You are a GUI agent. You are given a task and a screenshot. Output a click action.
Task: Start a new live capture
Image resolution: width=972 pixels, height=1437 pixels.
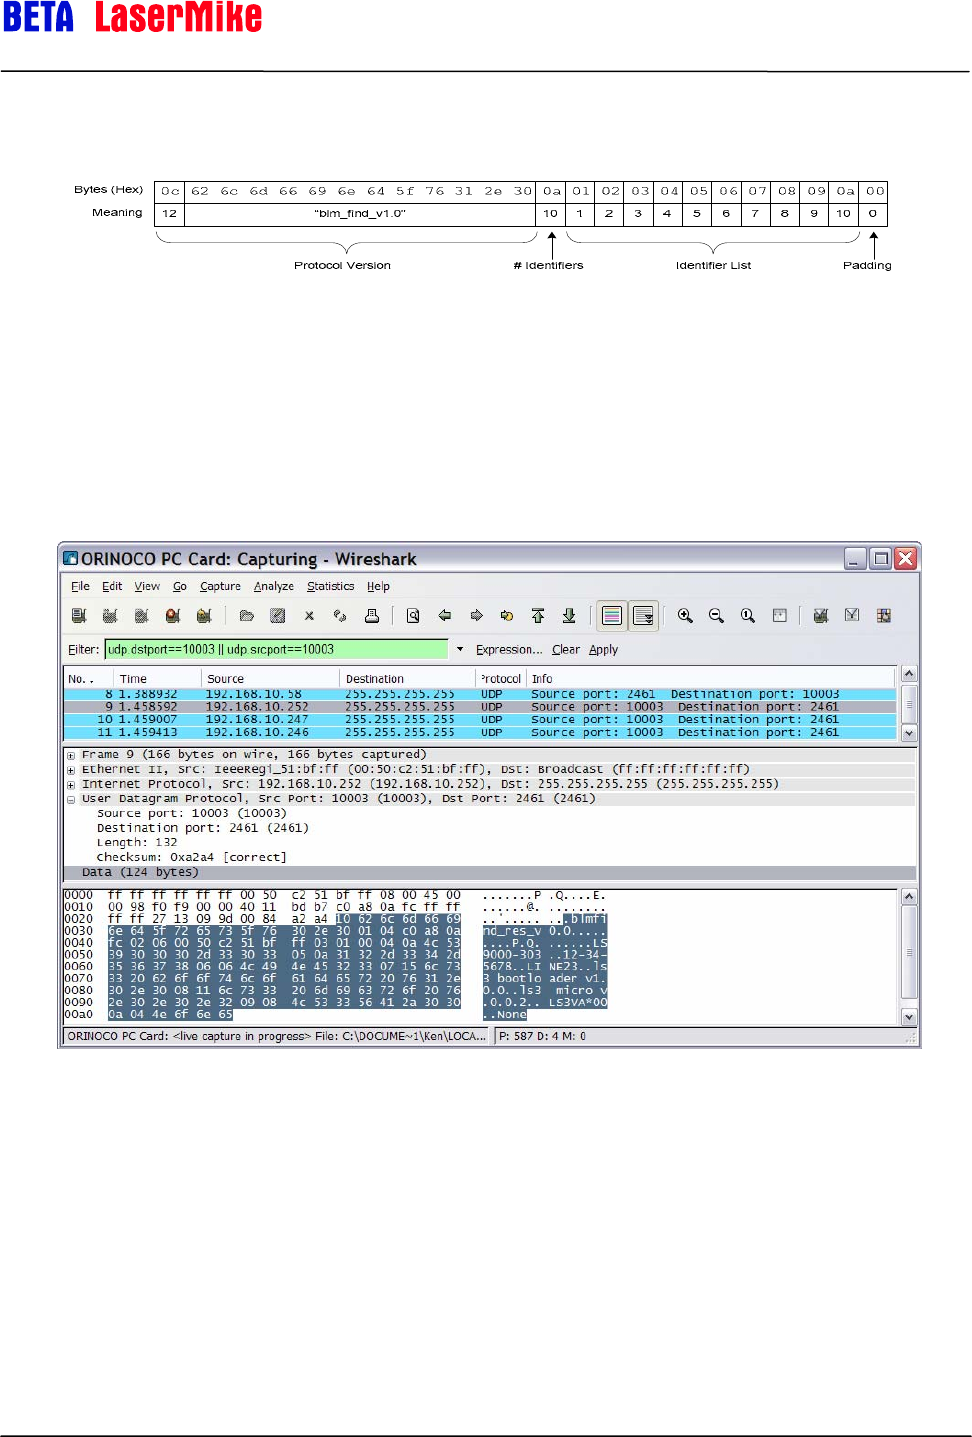(141, 616)
